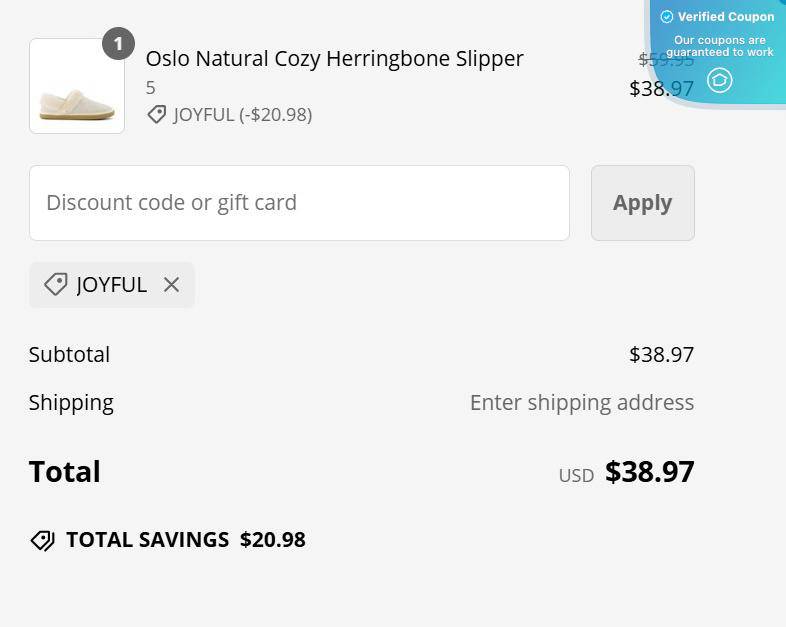Click the TOTAL SAVINGS $20.98 label
The height and width of the screenshot is (627, 786).
pos(185,540)
